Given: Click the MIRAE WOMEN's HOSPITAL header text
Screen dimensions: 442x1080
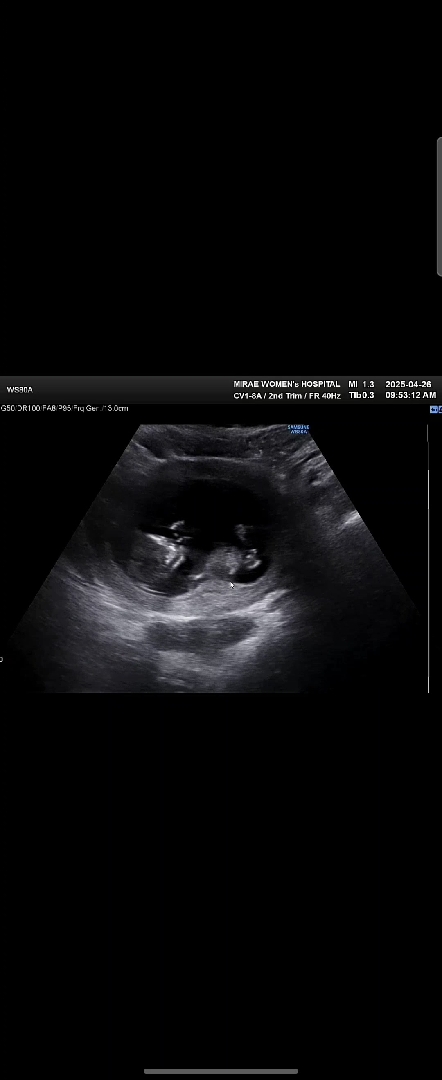Looking at the screenshot, I should (286, 384).
